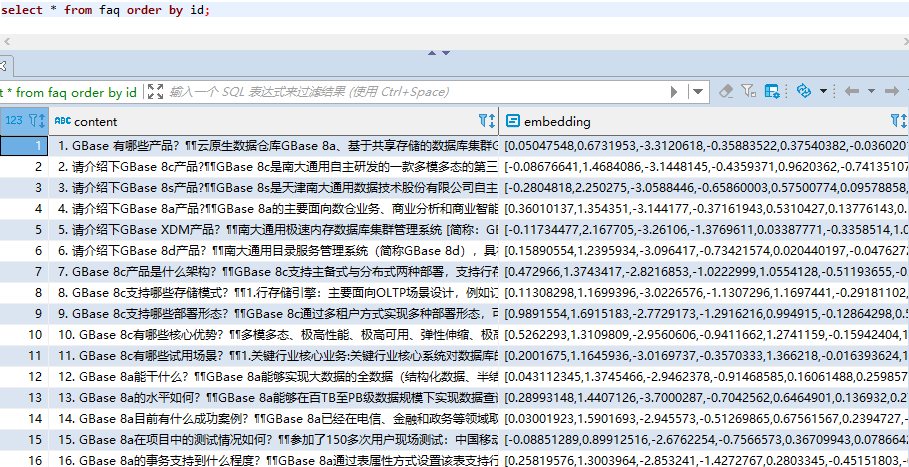Viewport: 909px width, 467px height.
Task: Focus the SQL filter expression input
Action: (x=414, y=92)
